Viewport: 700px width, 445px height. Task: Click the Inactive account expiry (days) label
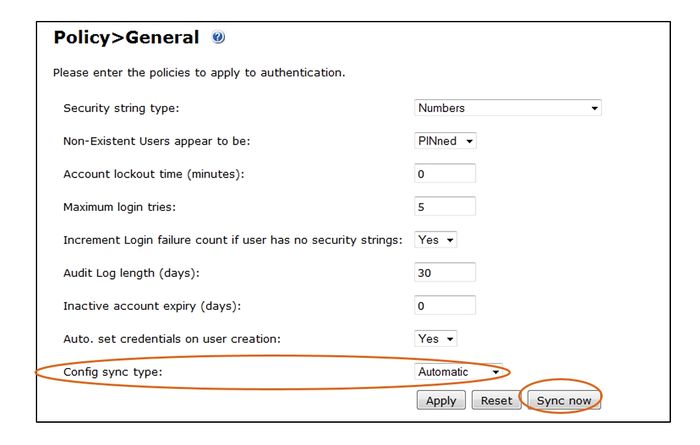pos(152,306)
